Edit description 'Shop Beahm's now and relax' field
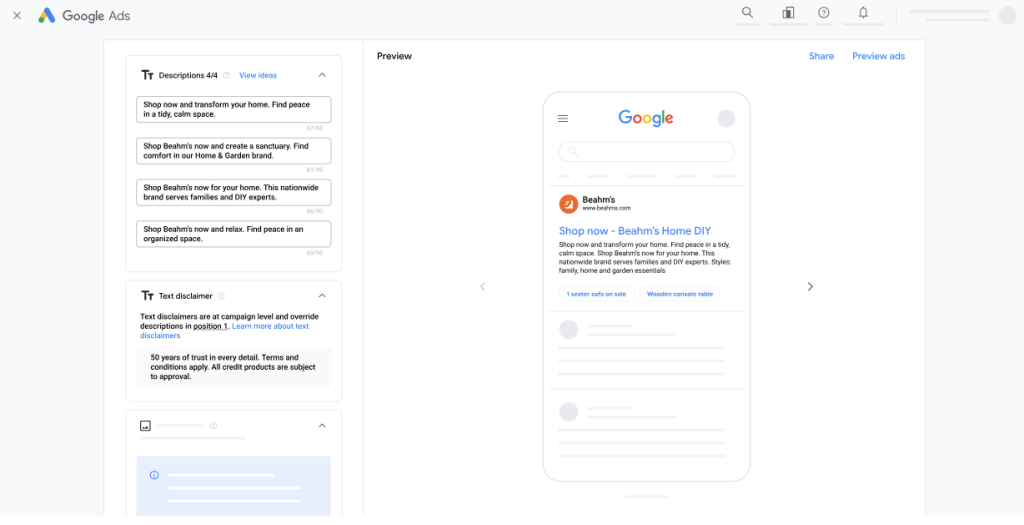The image size is (1024, 525). 234,234
